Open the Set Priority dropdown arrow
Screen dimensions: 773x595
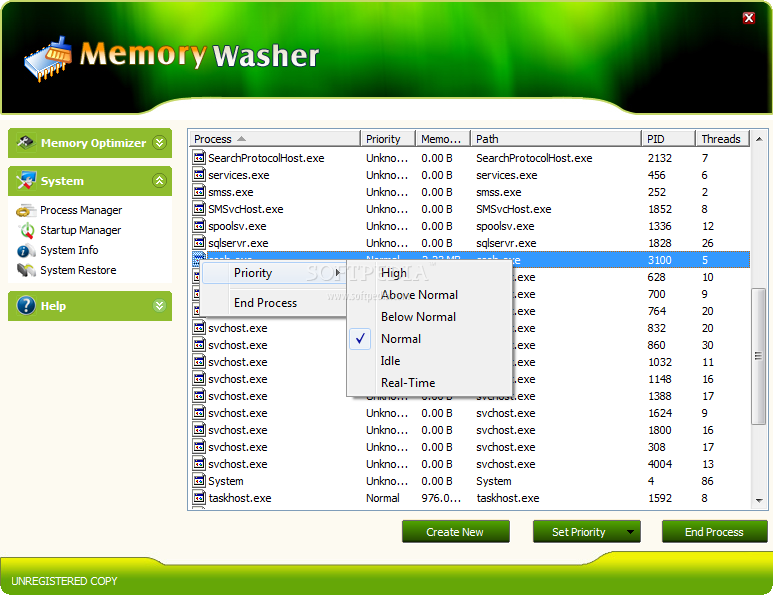630,532
